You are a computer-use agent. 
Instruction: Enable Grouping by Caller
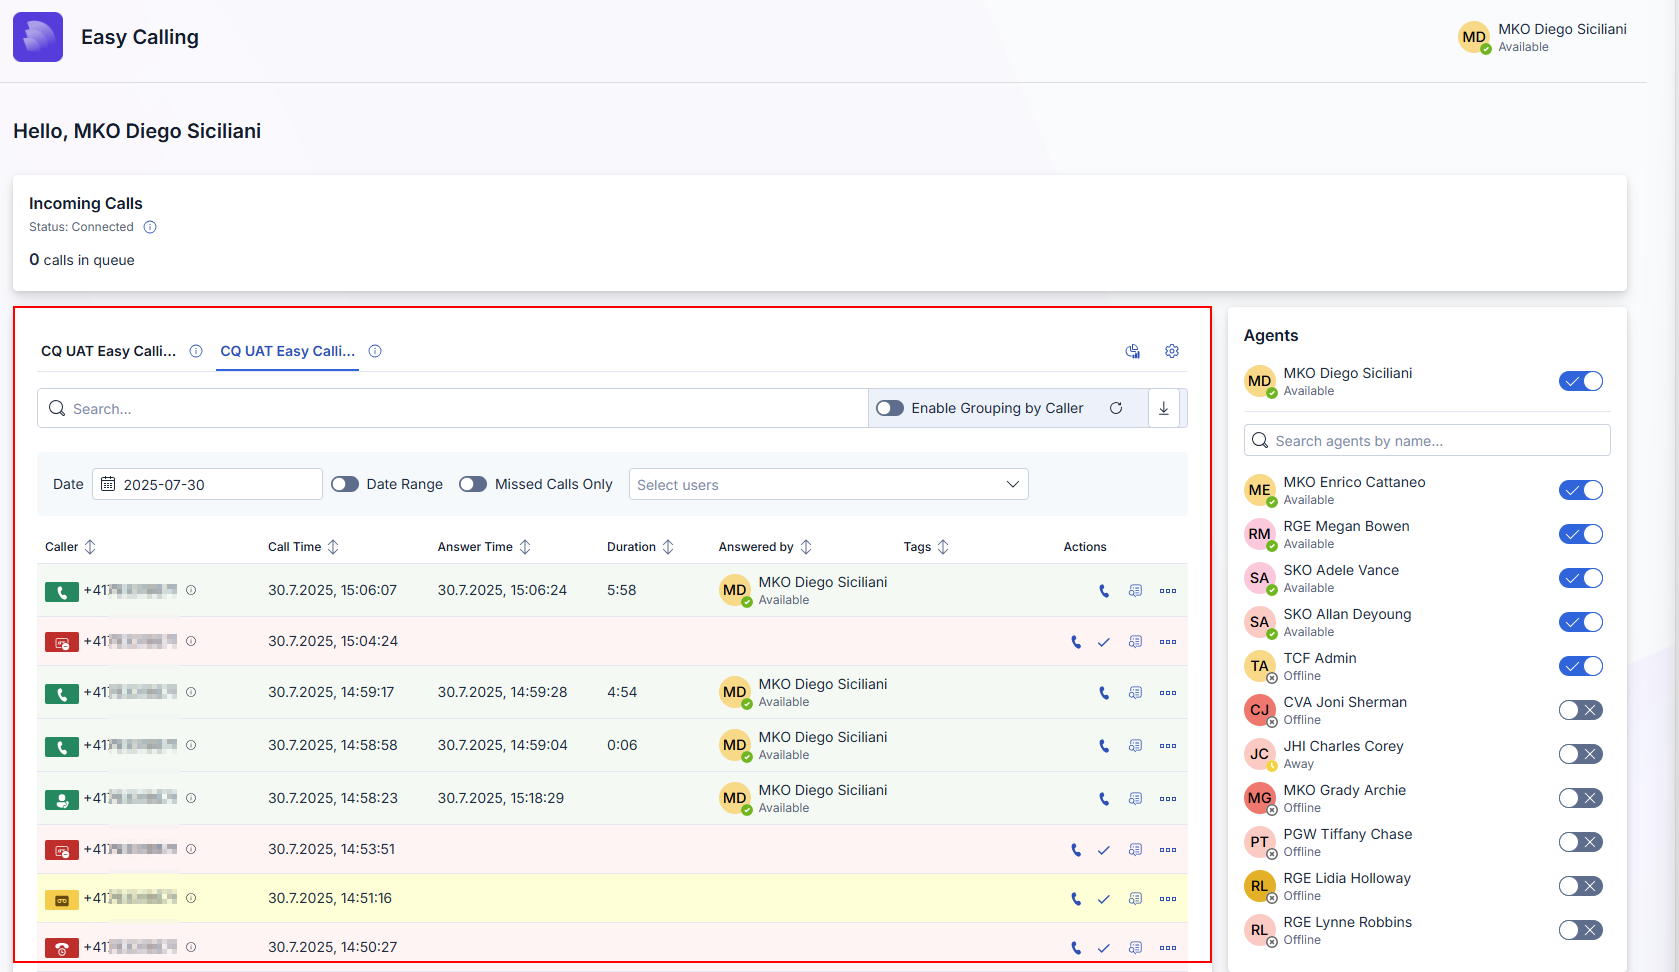tap(889, 408)
